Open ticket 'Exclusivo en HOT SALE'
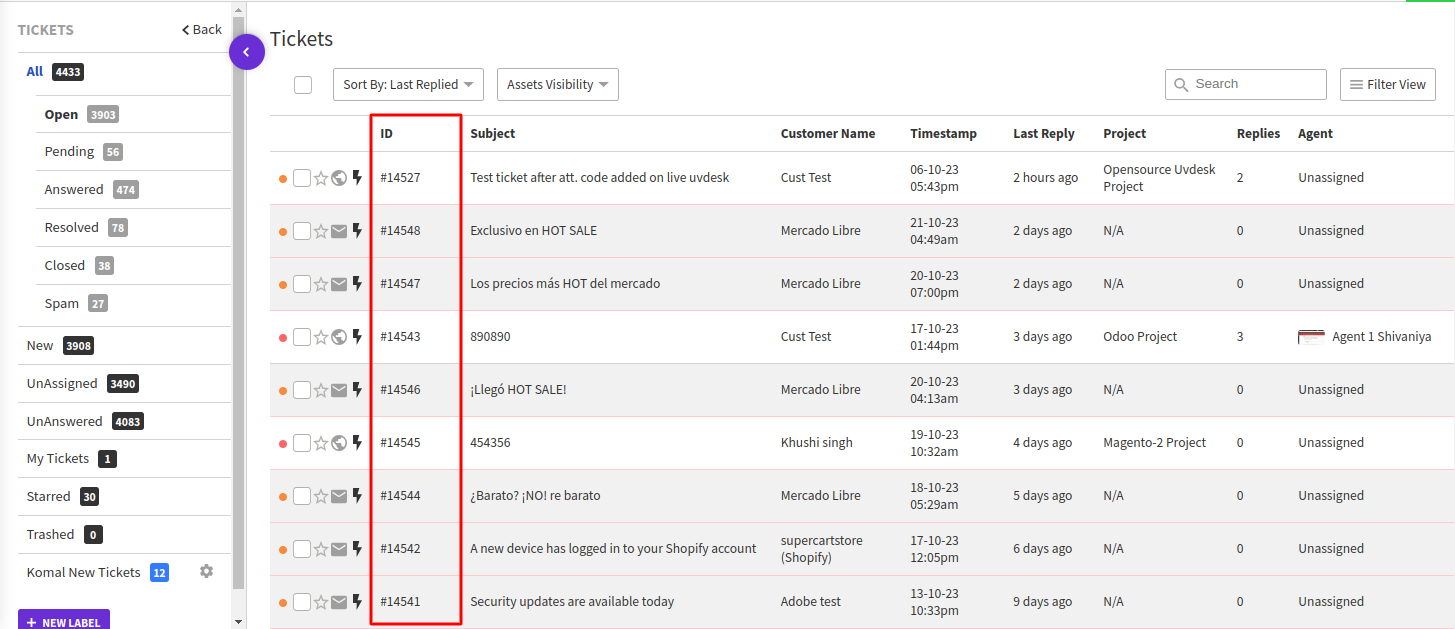 (x=533, y=231)
